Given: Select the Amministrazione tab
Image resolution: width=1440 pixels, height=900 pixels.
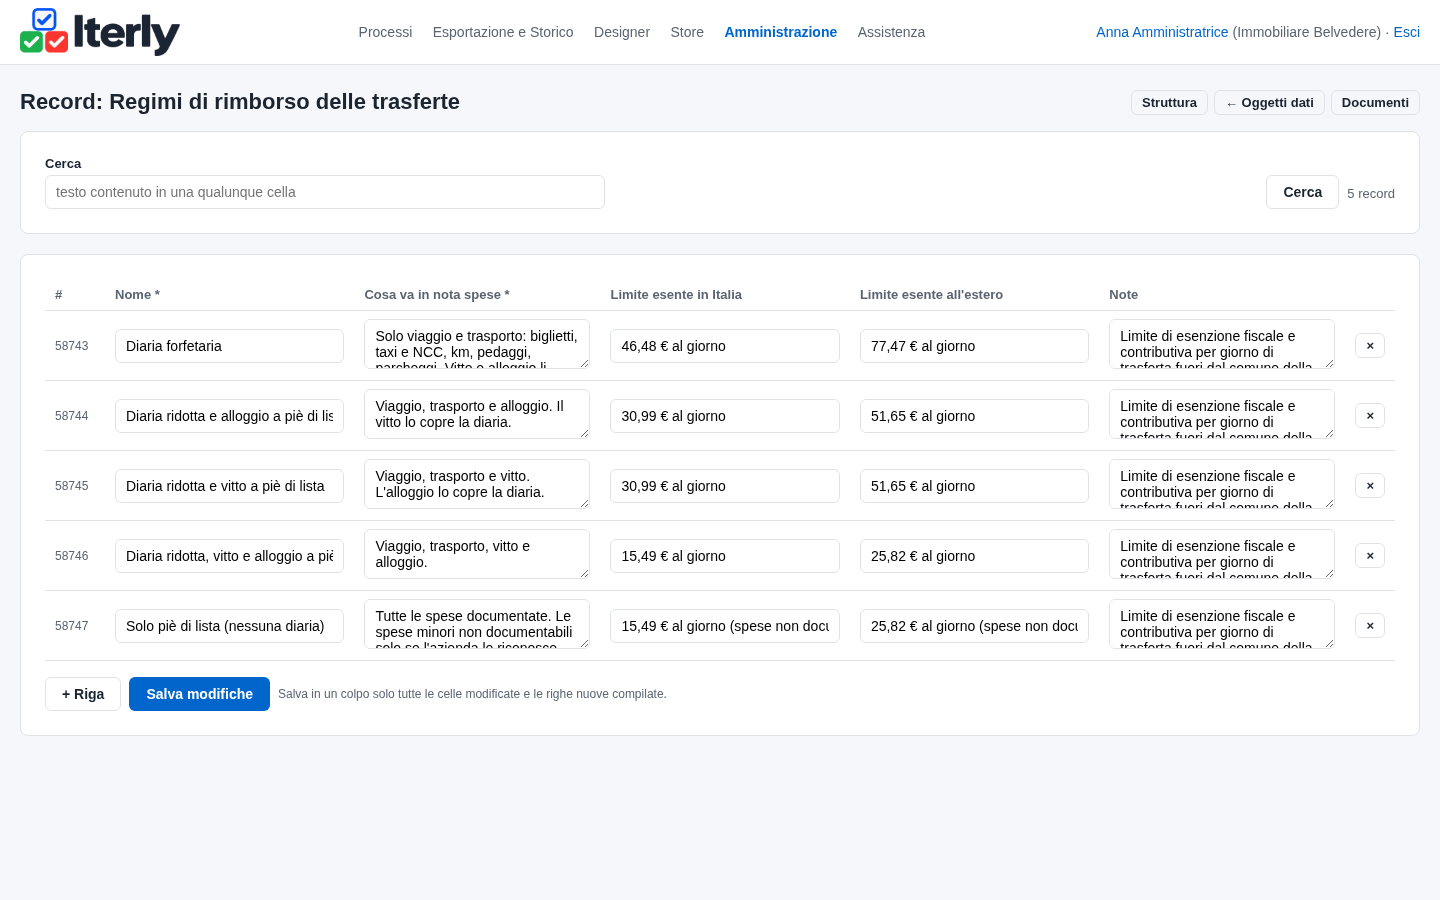Looking at the screenshot, I should click(780, 32).
